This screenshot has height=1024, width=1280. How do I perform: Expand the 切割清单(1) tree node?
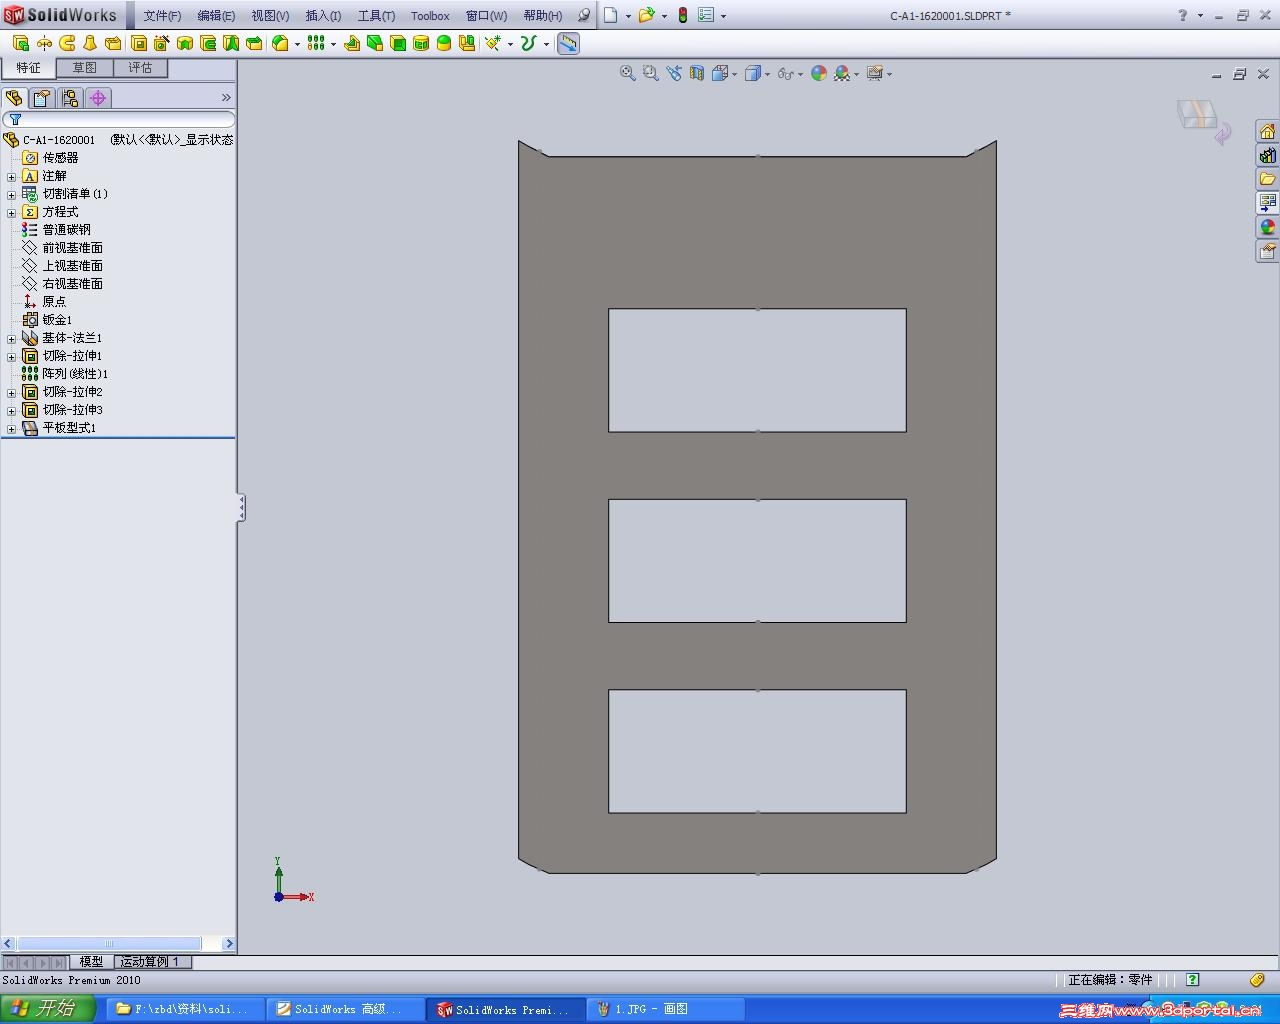pos(11,194)
